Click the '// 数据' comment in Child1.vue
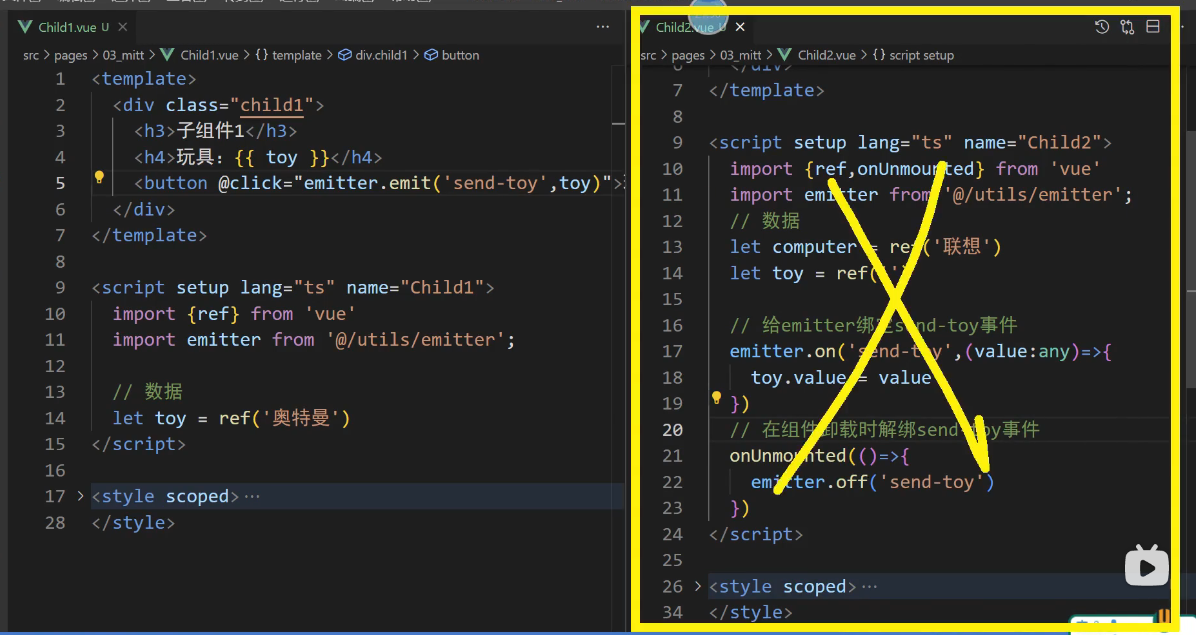The image size is (1196, 635). (148, 392)
